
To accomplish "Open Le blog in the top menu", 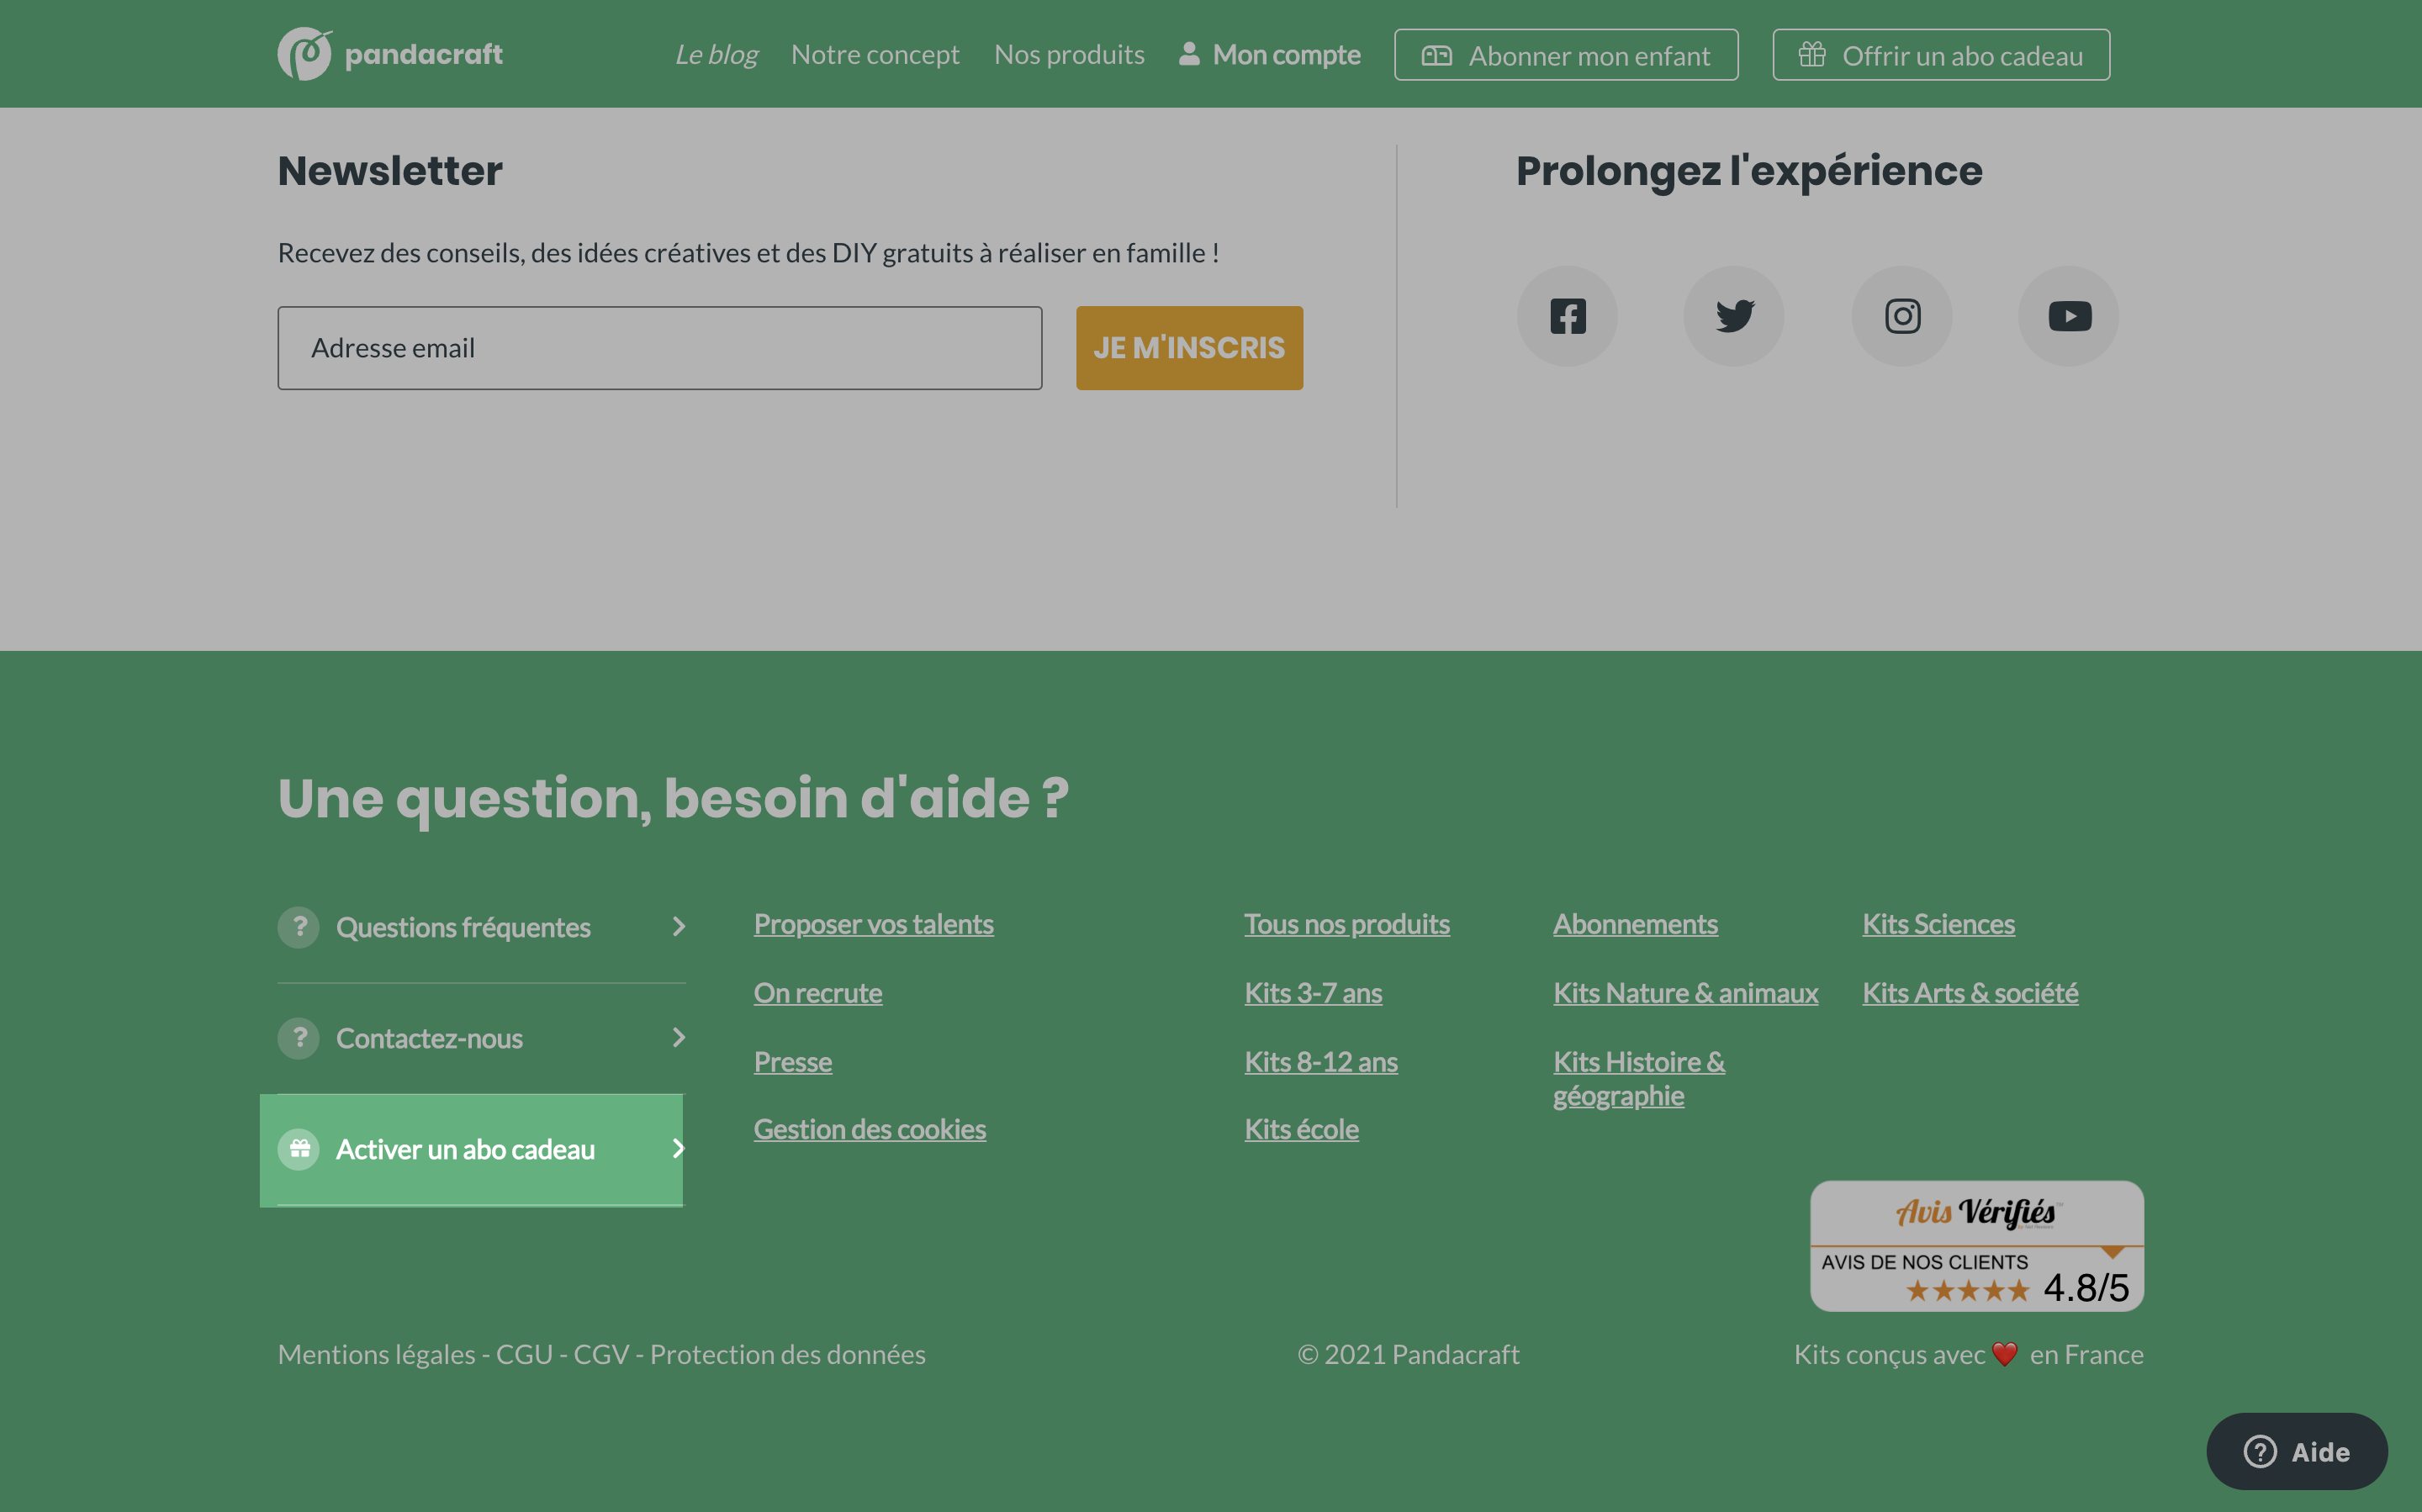I will pos(716,54).
